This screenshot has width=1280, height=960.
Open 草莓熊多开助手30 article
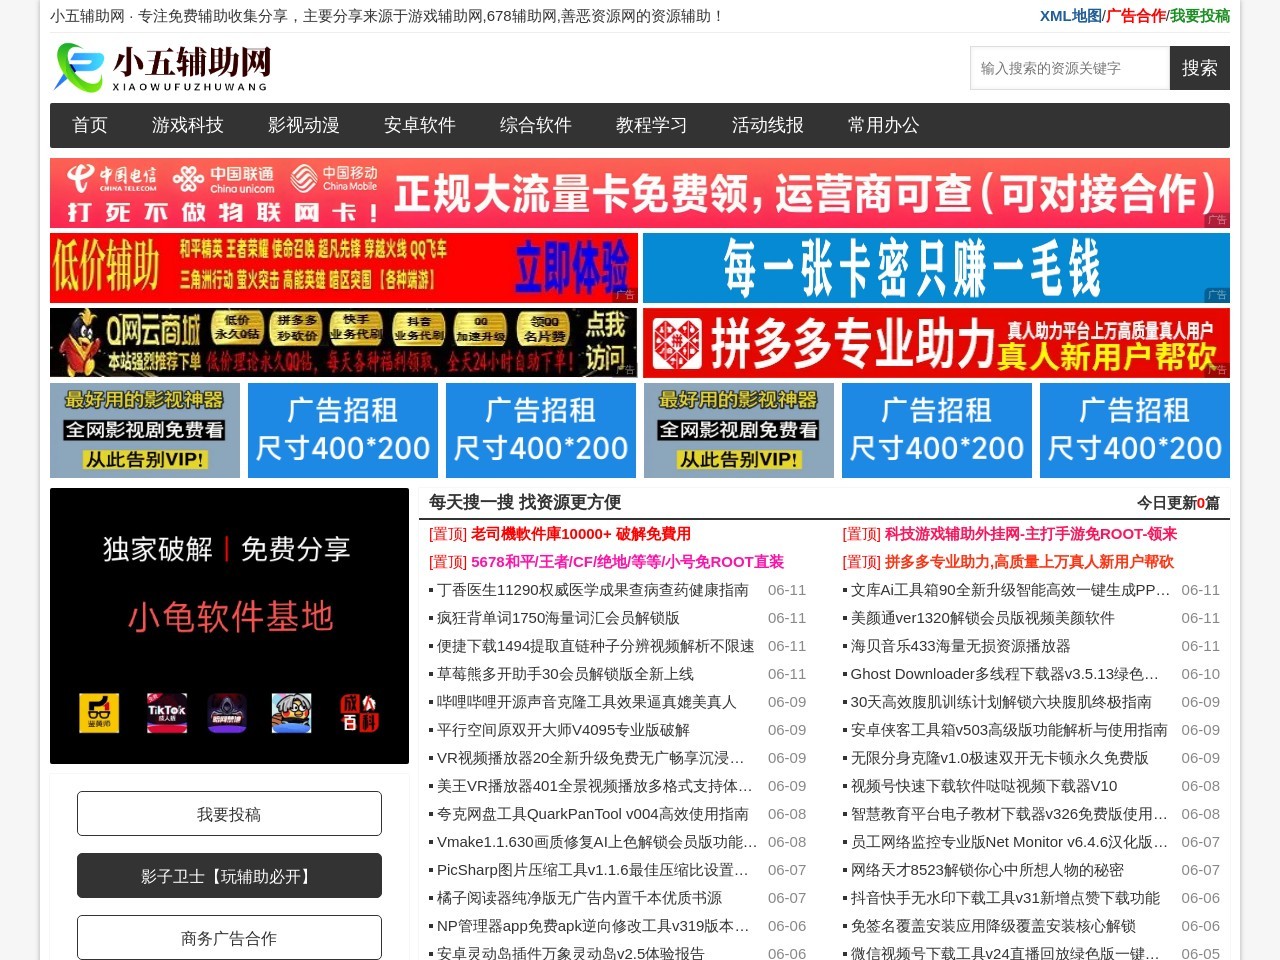pos(565,674)
